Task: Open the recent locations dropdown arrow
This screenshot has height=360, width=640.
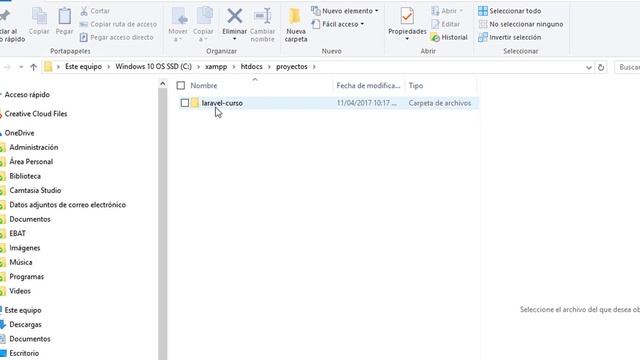Action: coord(21,67)
